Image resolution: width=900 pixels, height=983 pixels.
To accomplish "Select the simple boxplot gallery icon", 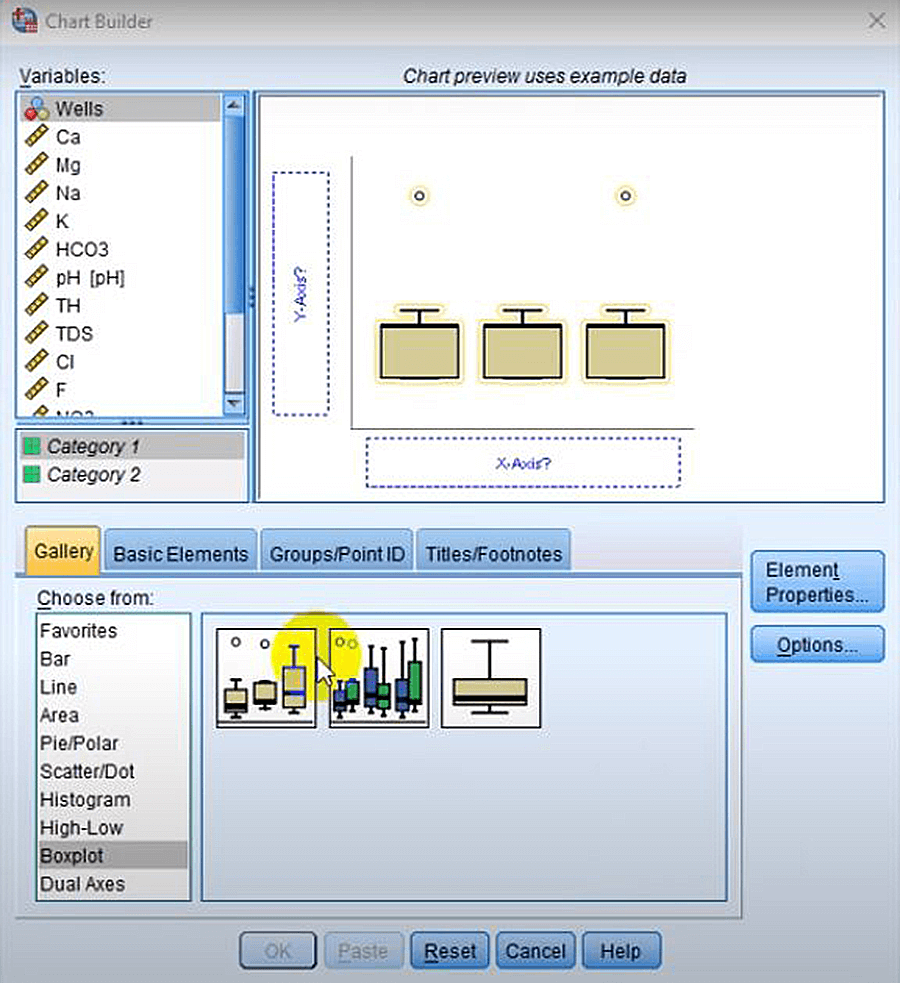I will (x=264, y=677).
